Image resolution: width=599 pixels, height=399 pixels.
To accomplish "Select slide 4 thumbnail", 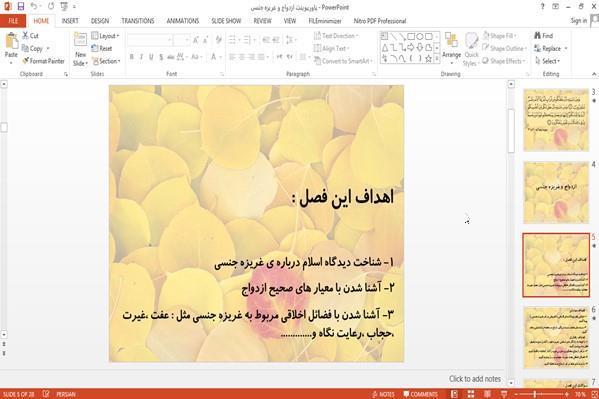I will coord(556,192).
